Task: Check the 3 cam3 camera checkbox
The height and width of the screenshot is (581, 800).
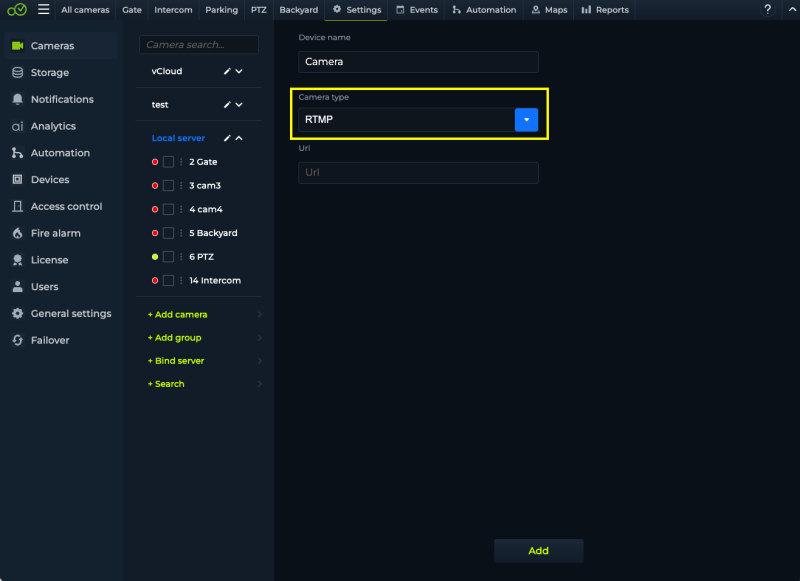Action: 168,186
